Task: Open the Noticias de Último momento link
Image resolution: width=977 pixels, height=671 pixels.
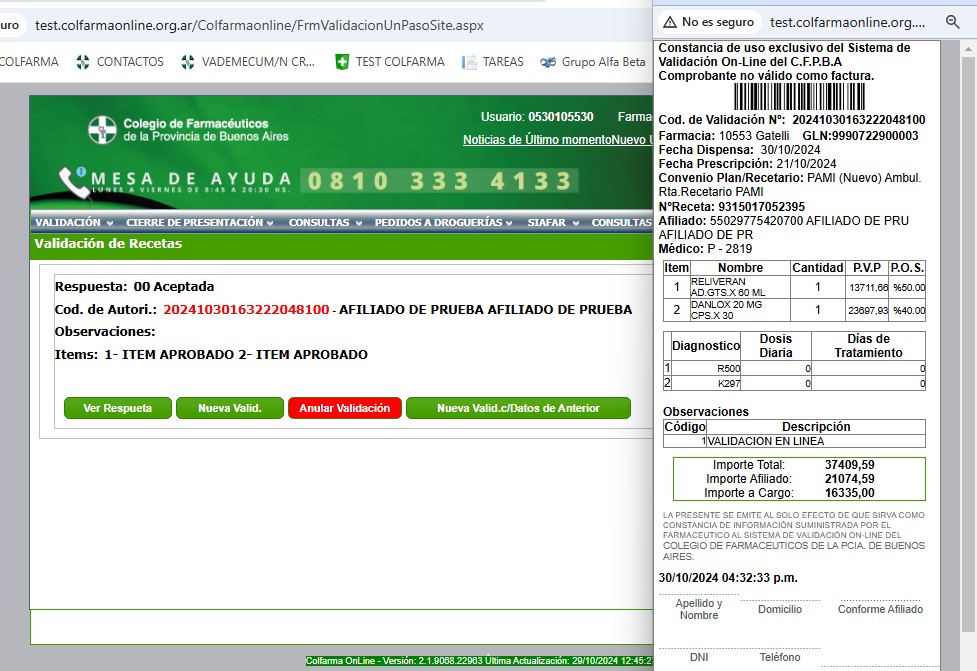Action: click(x=537, y=140)
